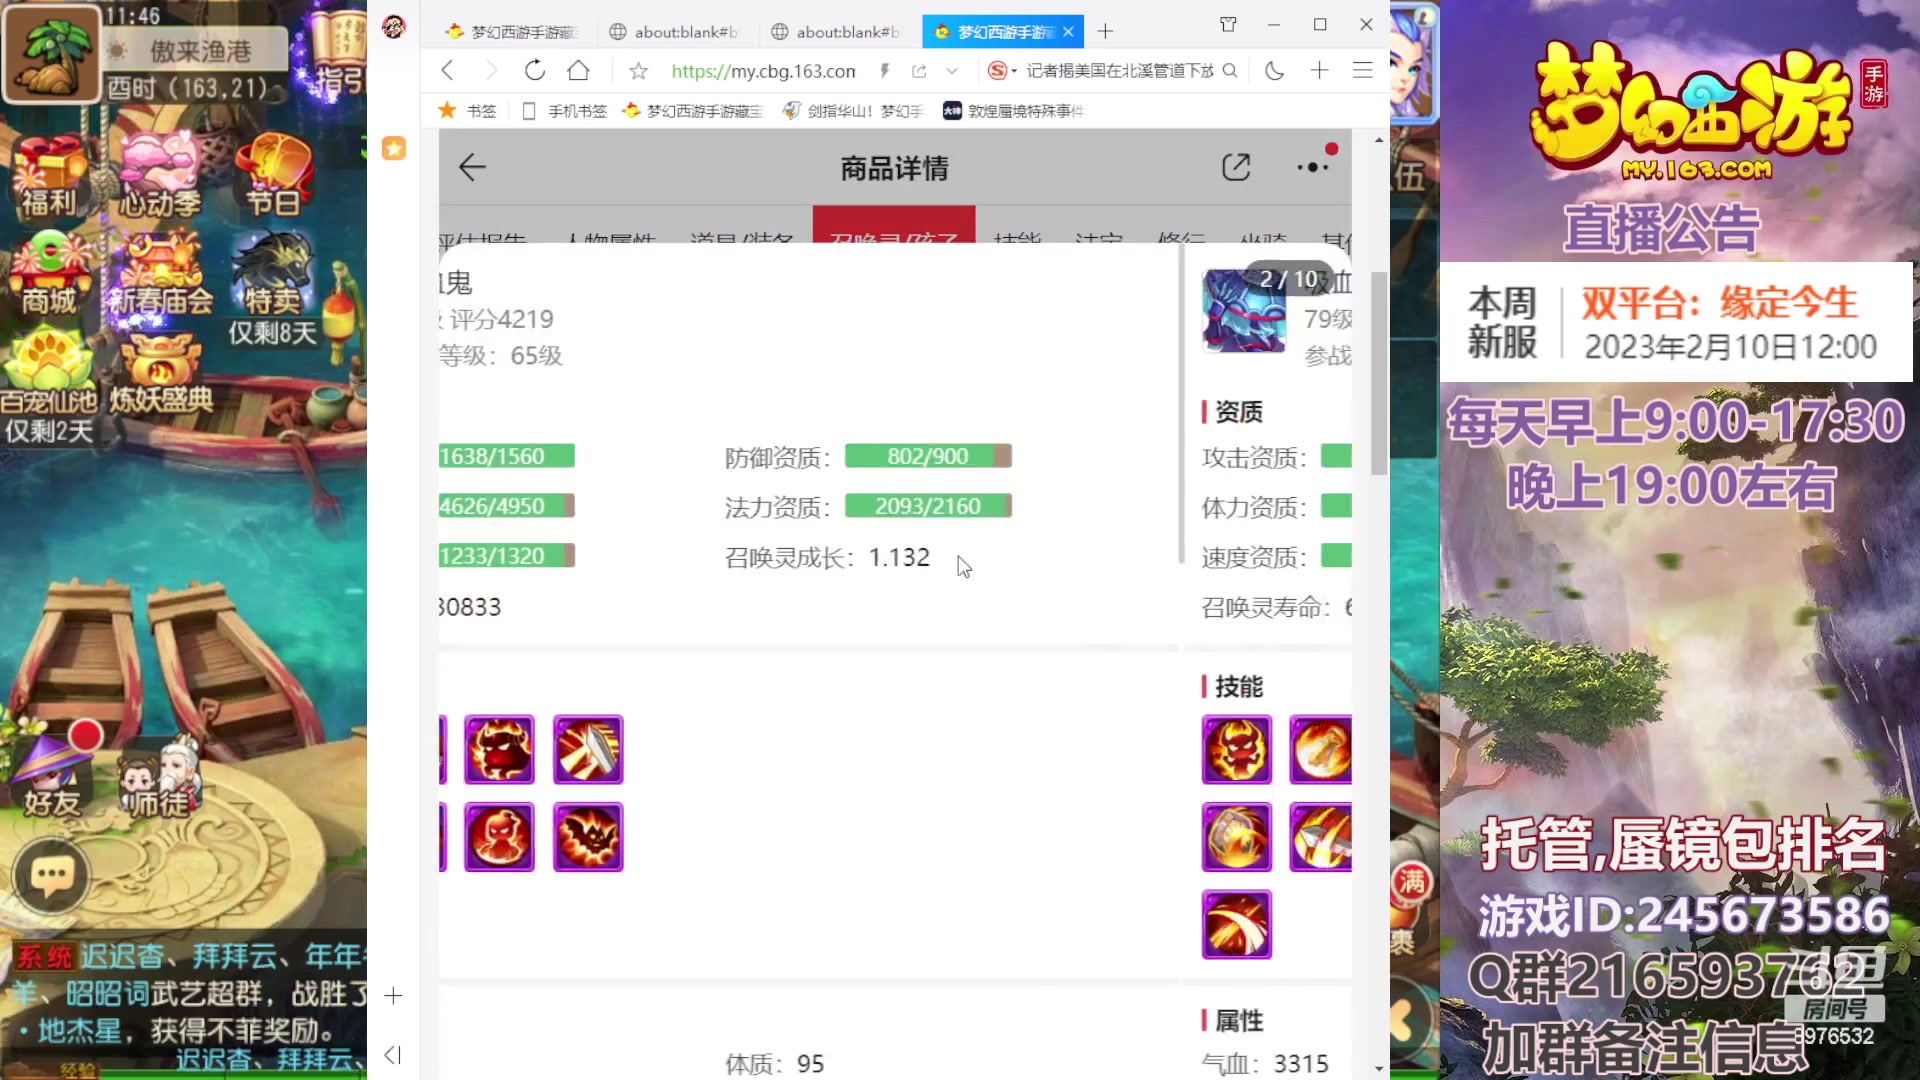1920x1080 pixels.
Task: Click the browser page vertical scrollbar
Action: [x=1379, y=372]
